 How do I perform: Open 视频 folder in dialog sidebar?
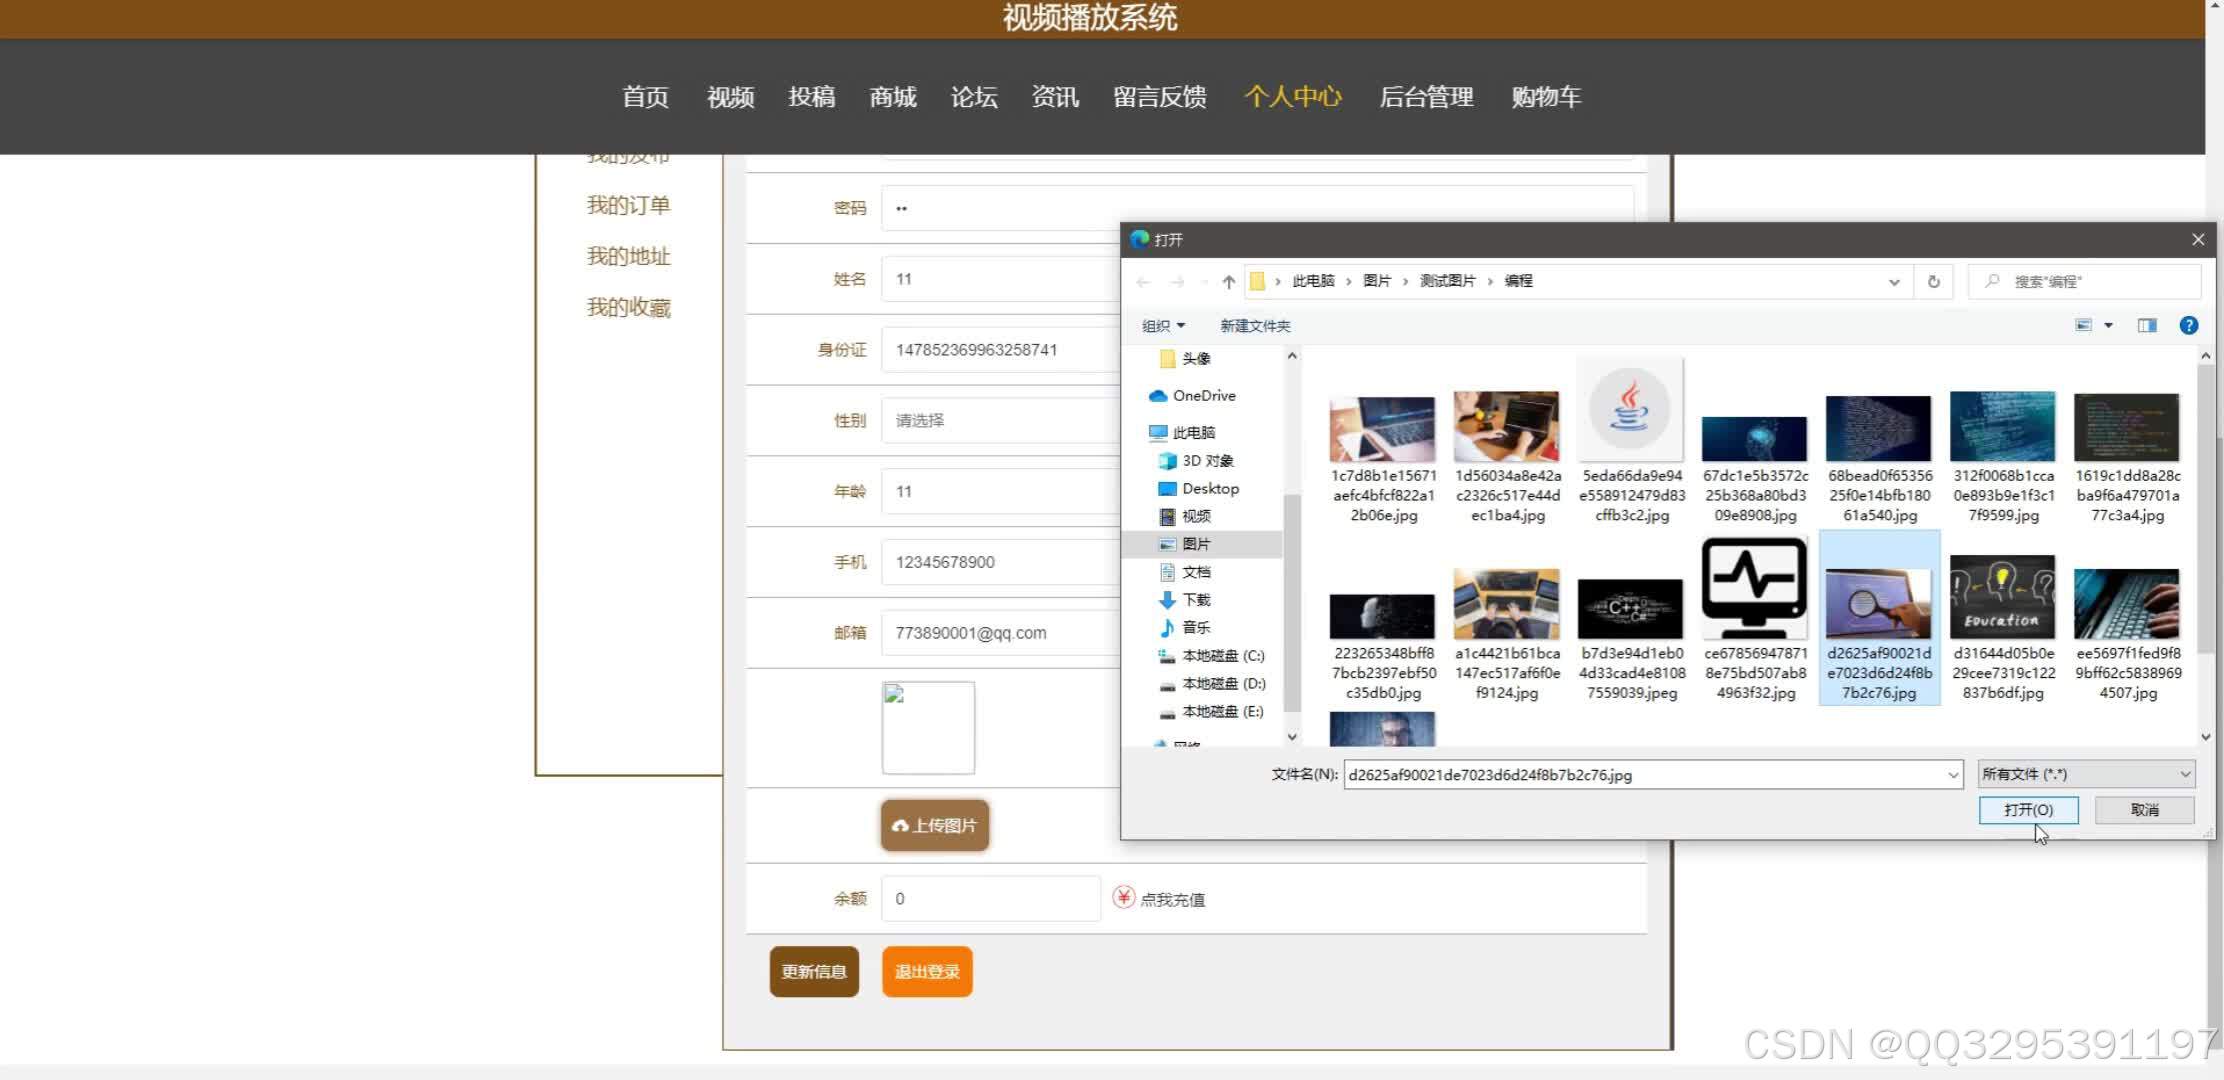click(1186, 517)
